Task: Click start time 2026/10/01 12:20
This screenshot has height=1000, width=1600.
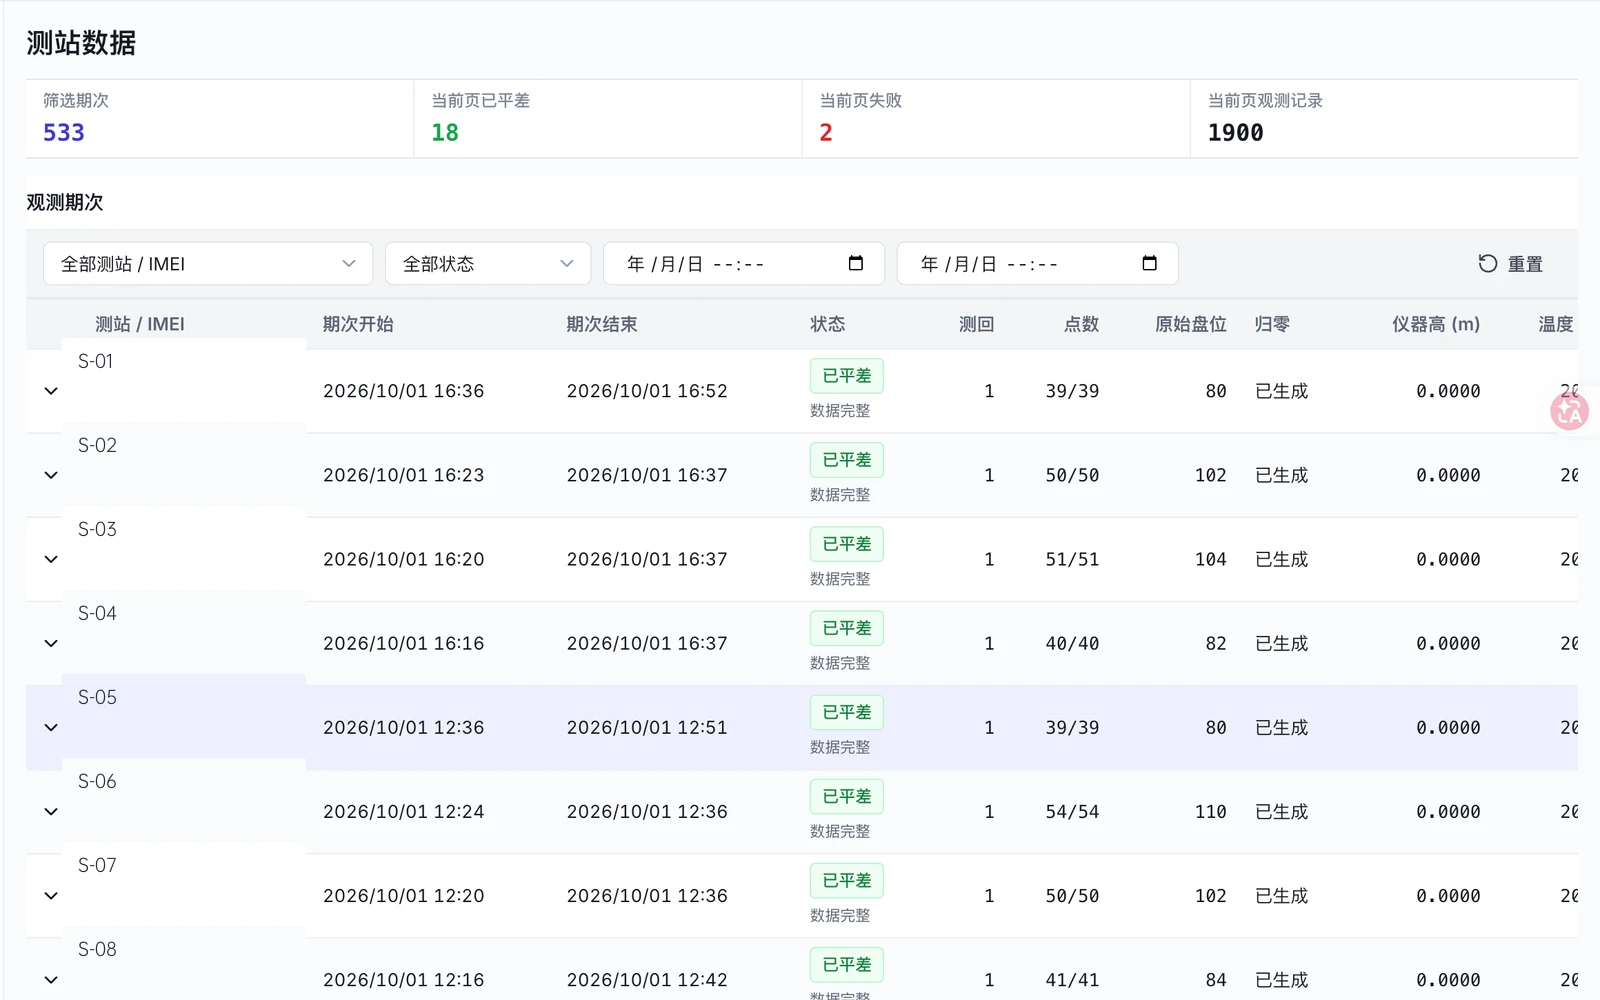Action: 404,895
